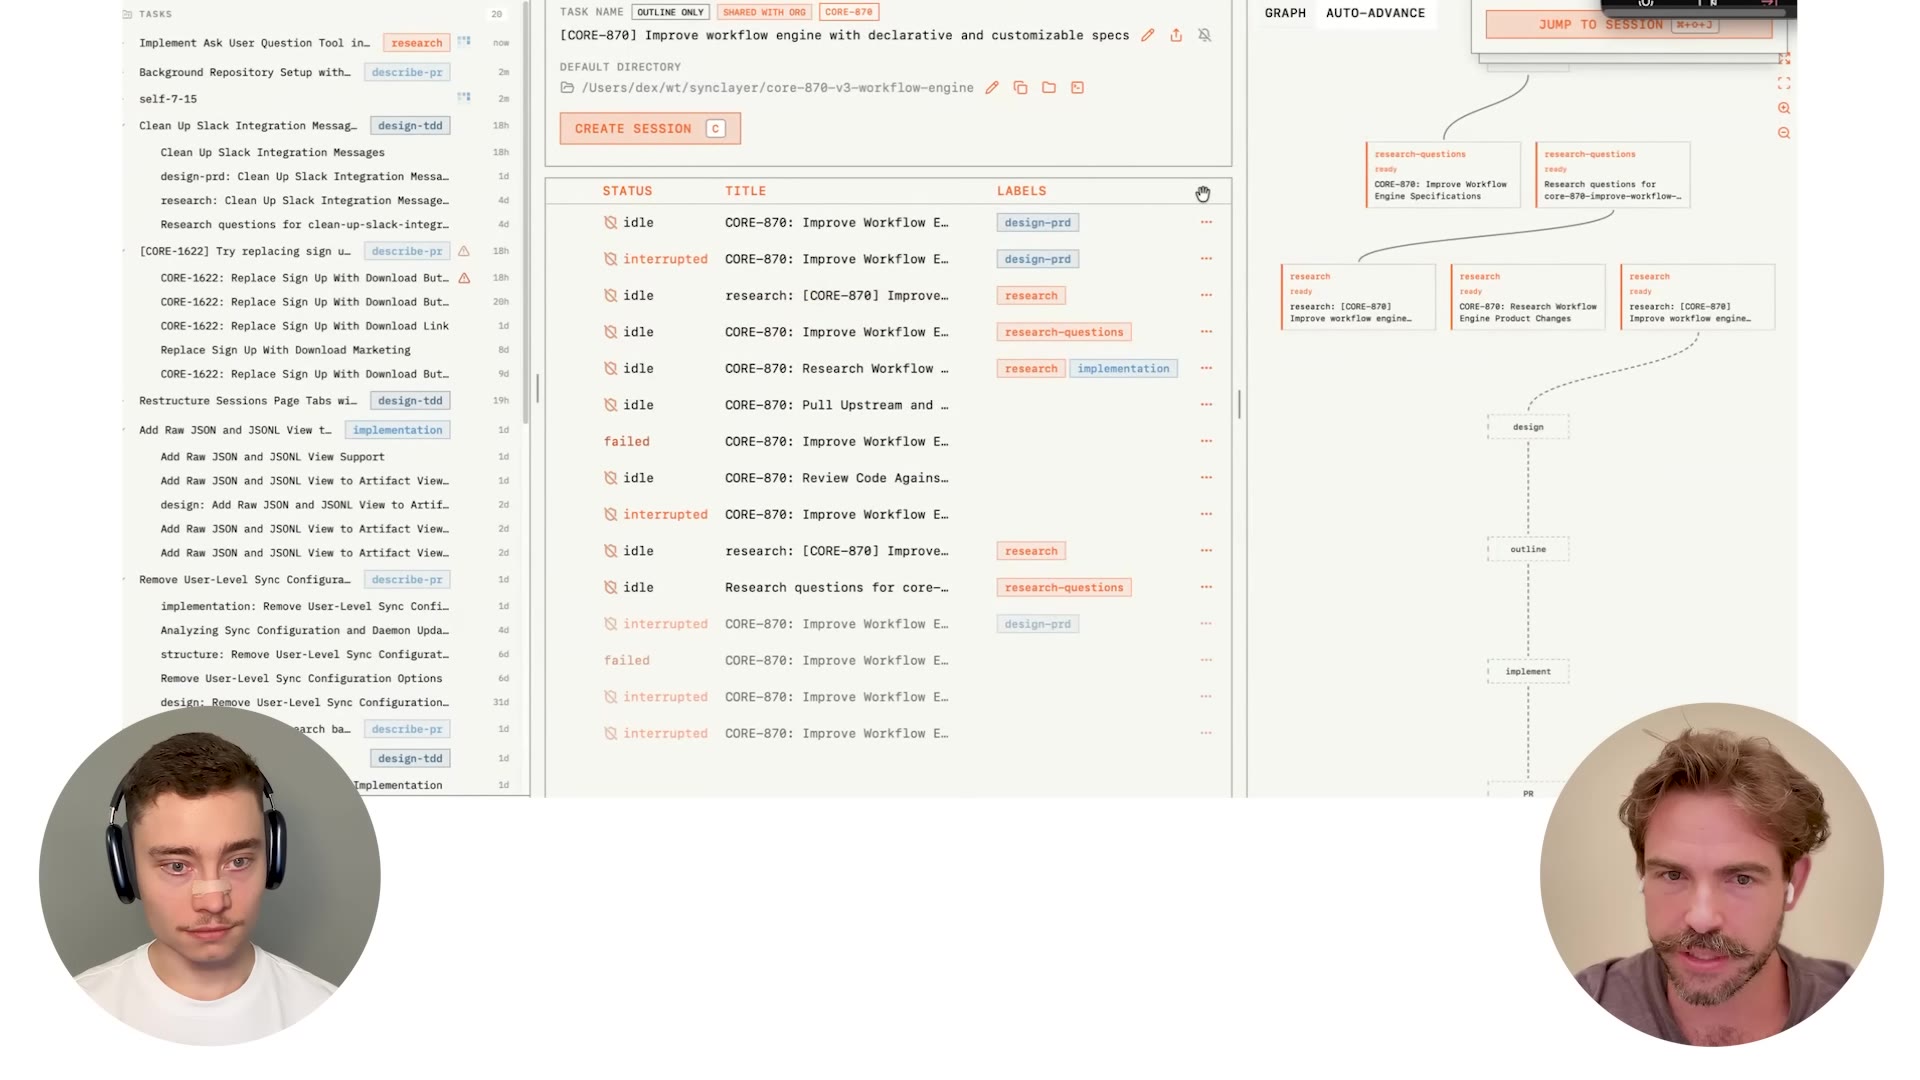Toggle the muted notification bell icon
This screenshot has height=1080, width=1920.
[x=1205, y=35]
